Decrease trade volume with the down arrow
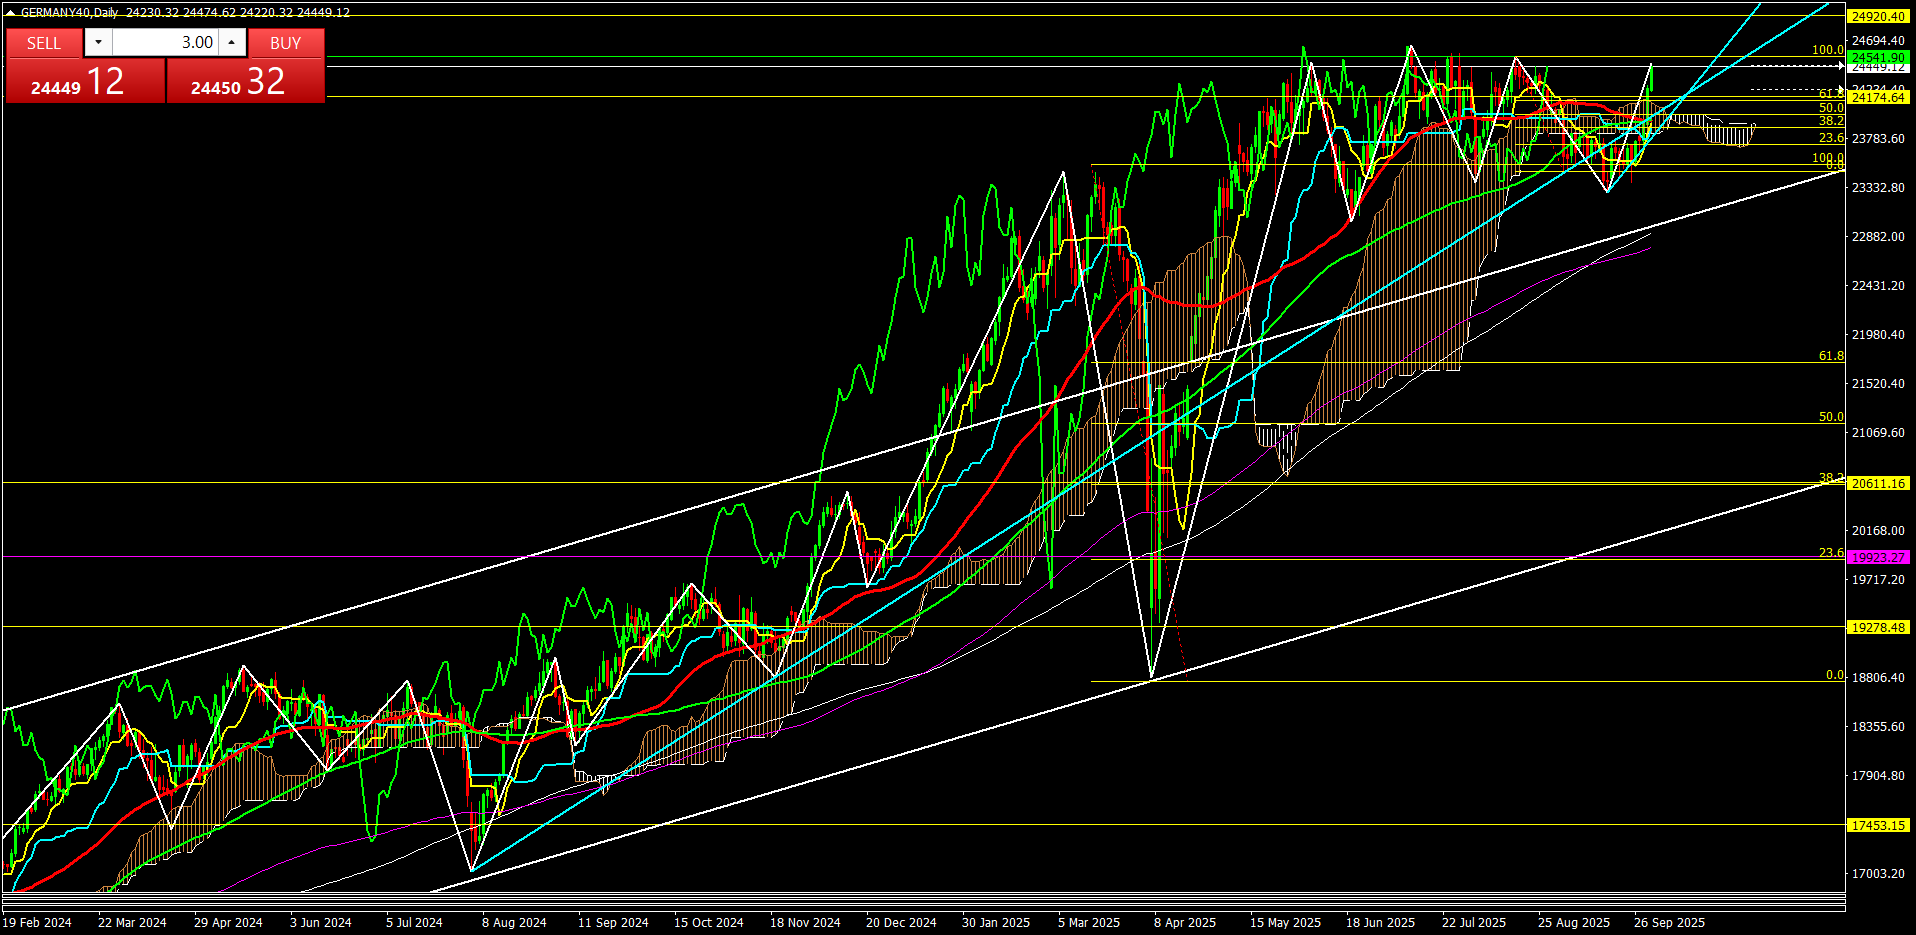This screenshot has width=1916, height=935. [98, 42]
